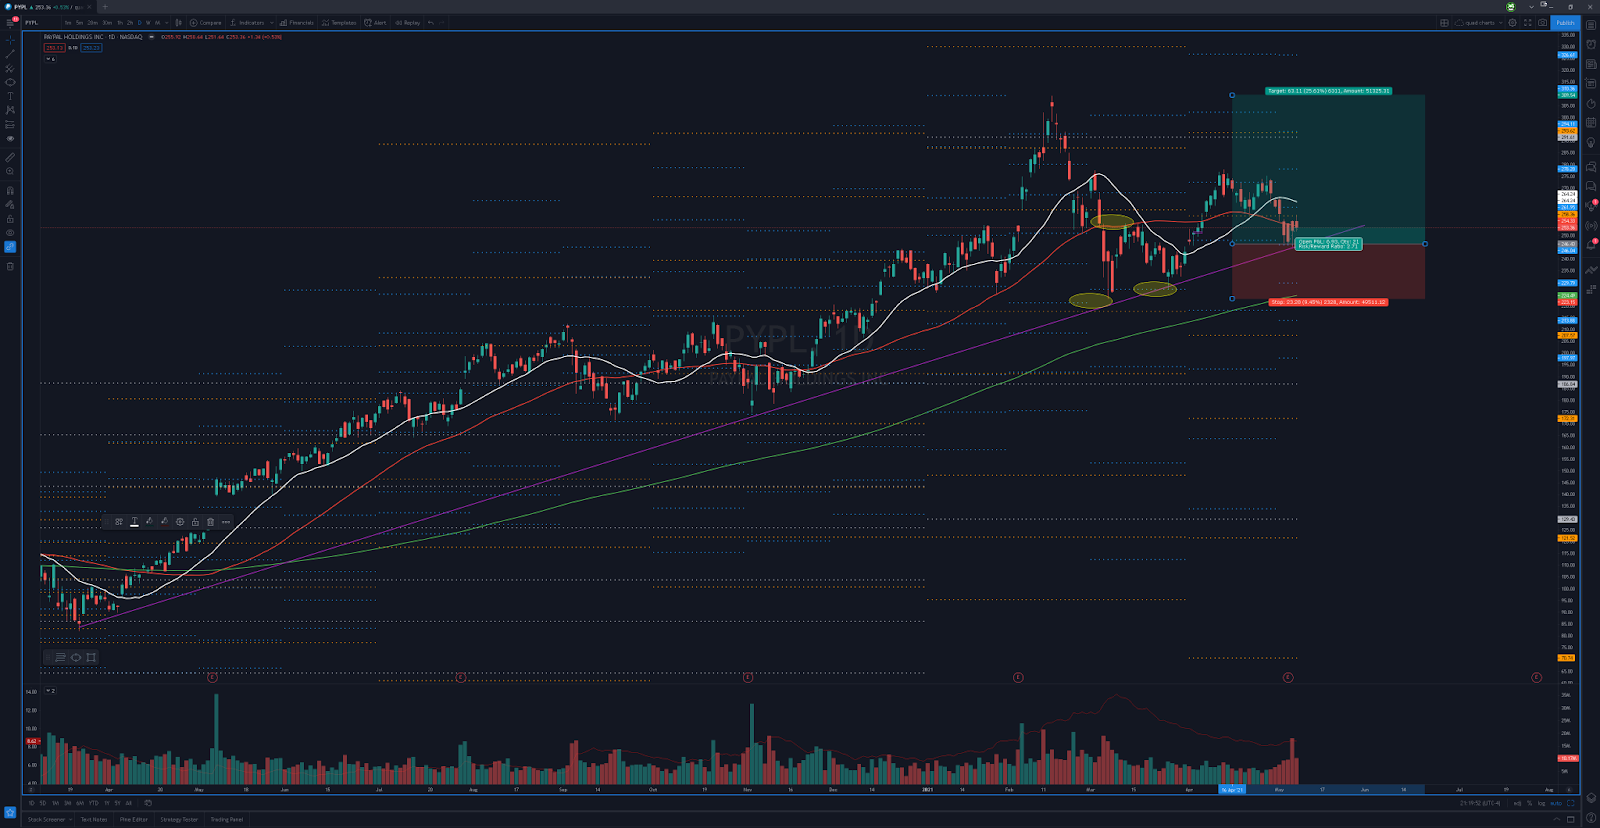Open more options in floating toolbar

point(226,522)
